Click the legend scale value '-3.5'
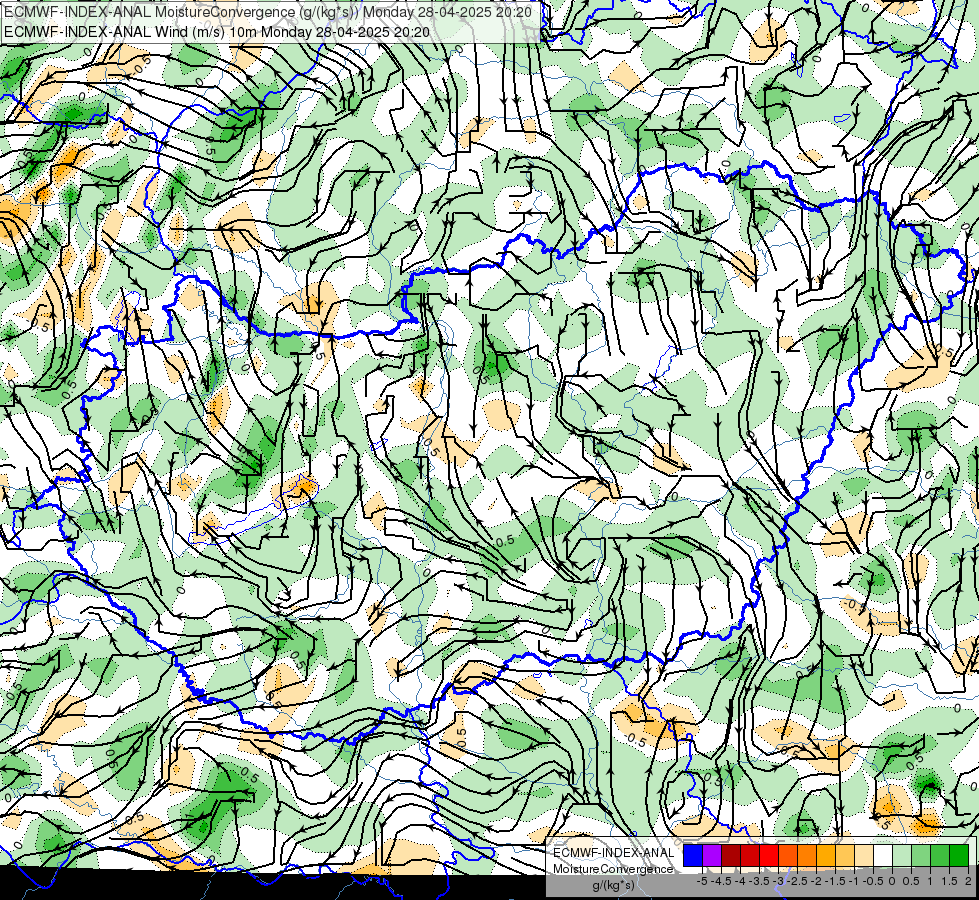 759,881
